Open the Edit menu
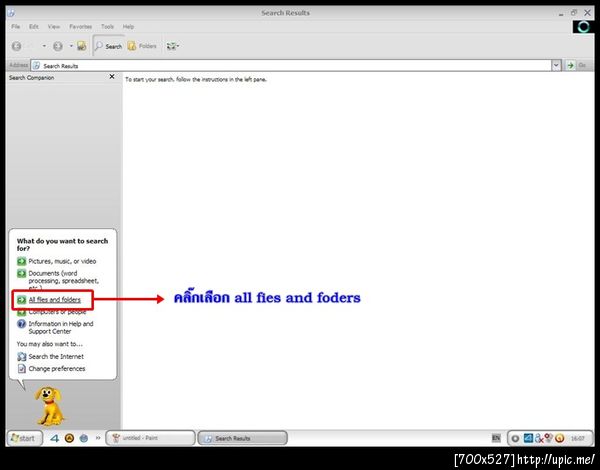Screen dimensions: 600x470 (34, 26)
